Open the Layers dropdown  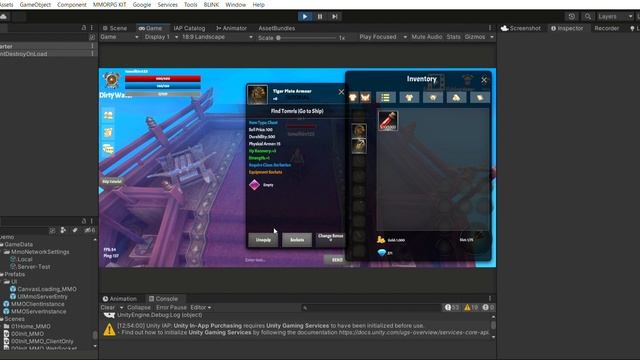pos(614,16)
